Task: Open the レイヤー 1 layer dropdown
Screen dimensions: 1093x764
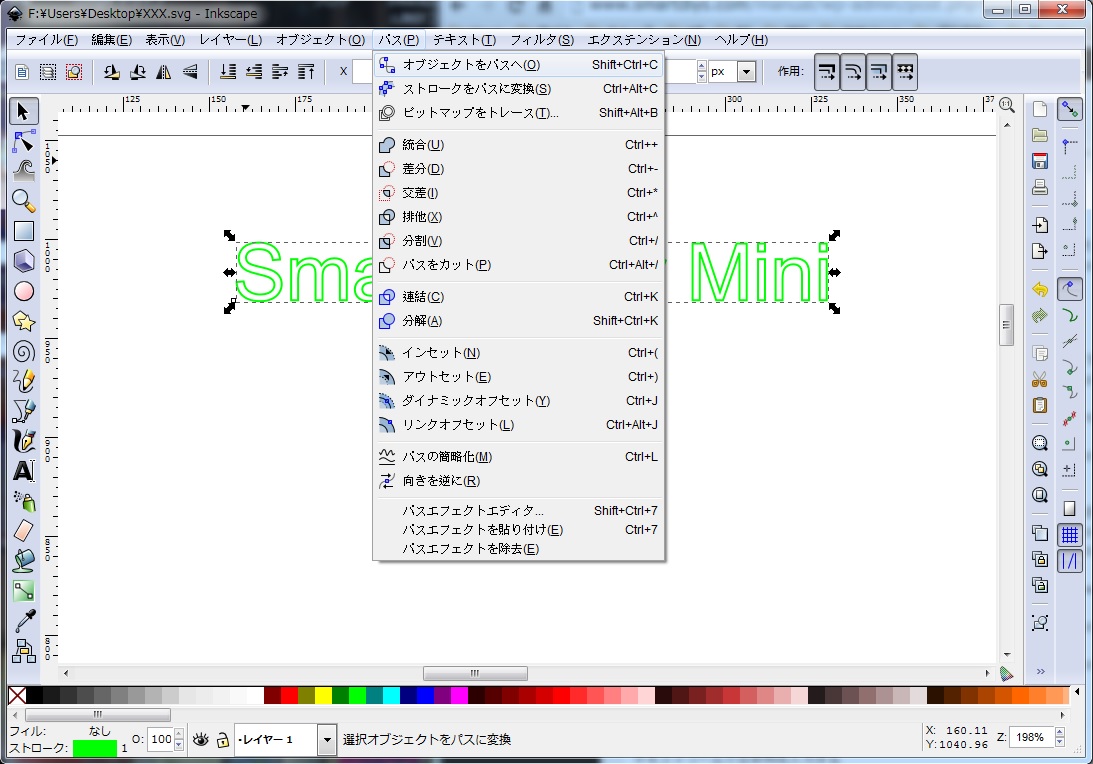Action: pyautogui.click(x=327, y=740)
